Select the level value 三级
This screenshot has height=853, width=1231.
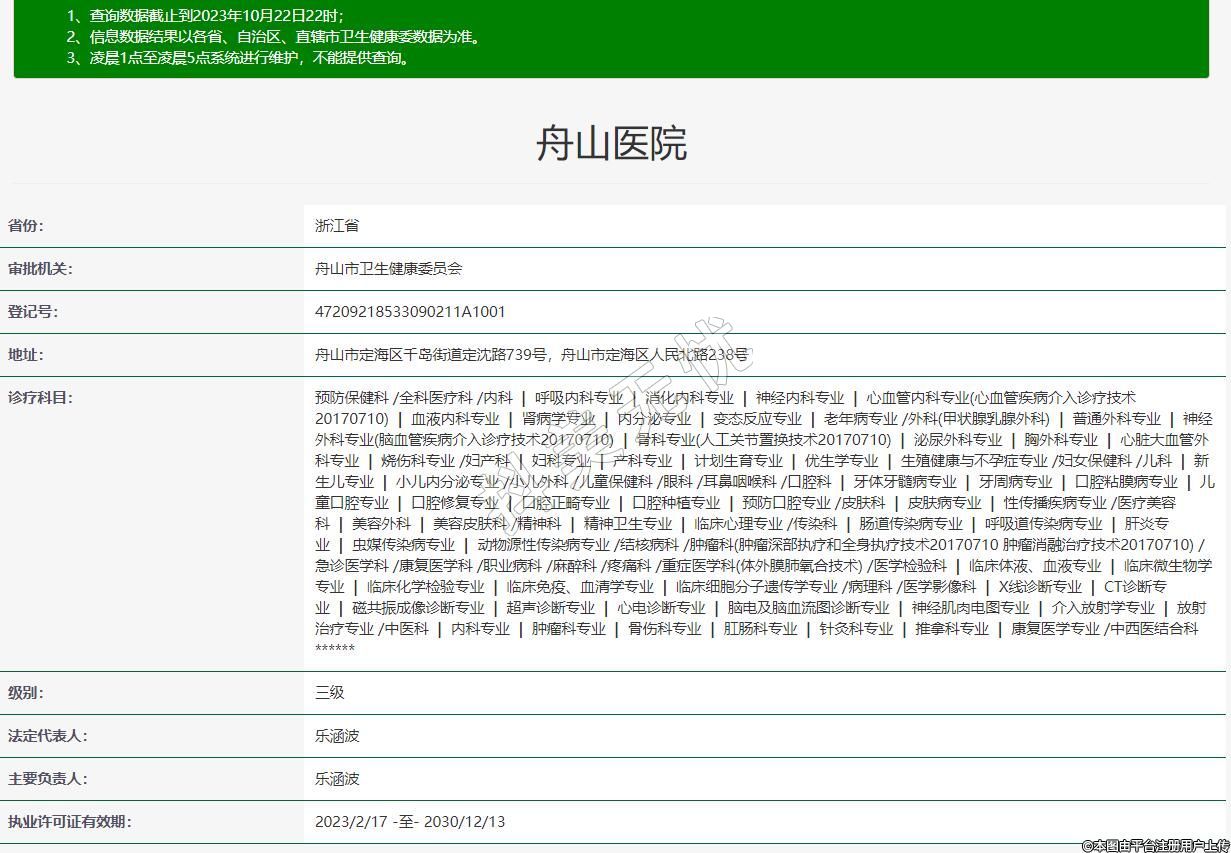pos(329,693)
